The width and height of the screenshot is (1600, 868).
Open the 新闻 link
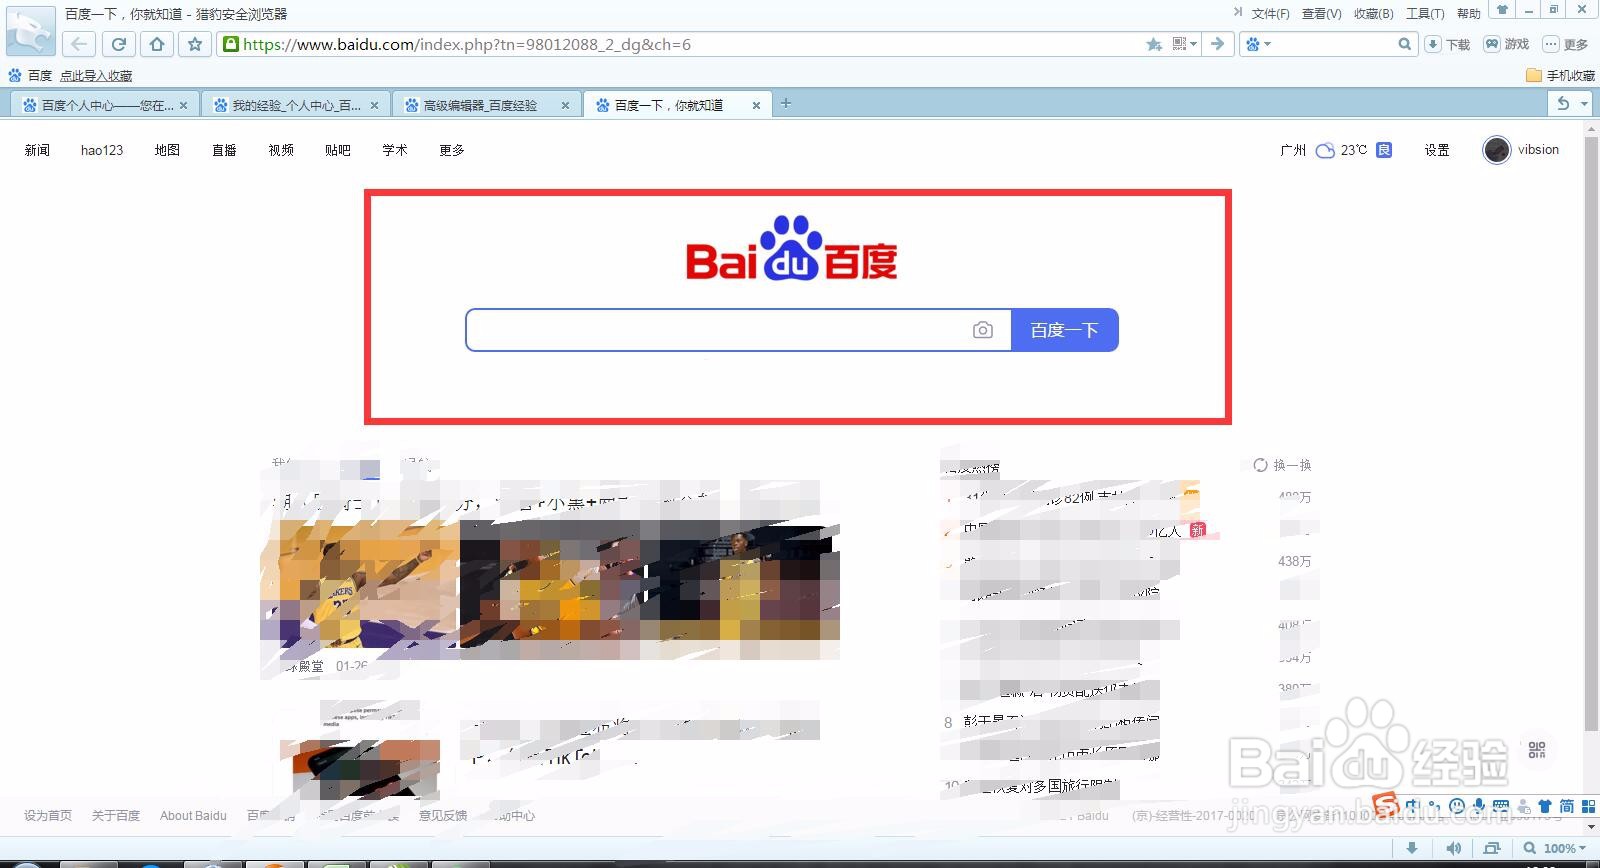tap(37, 150)
